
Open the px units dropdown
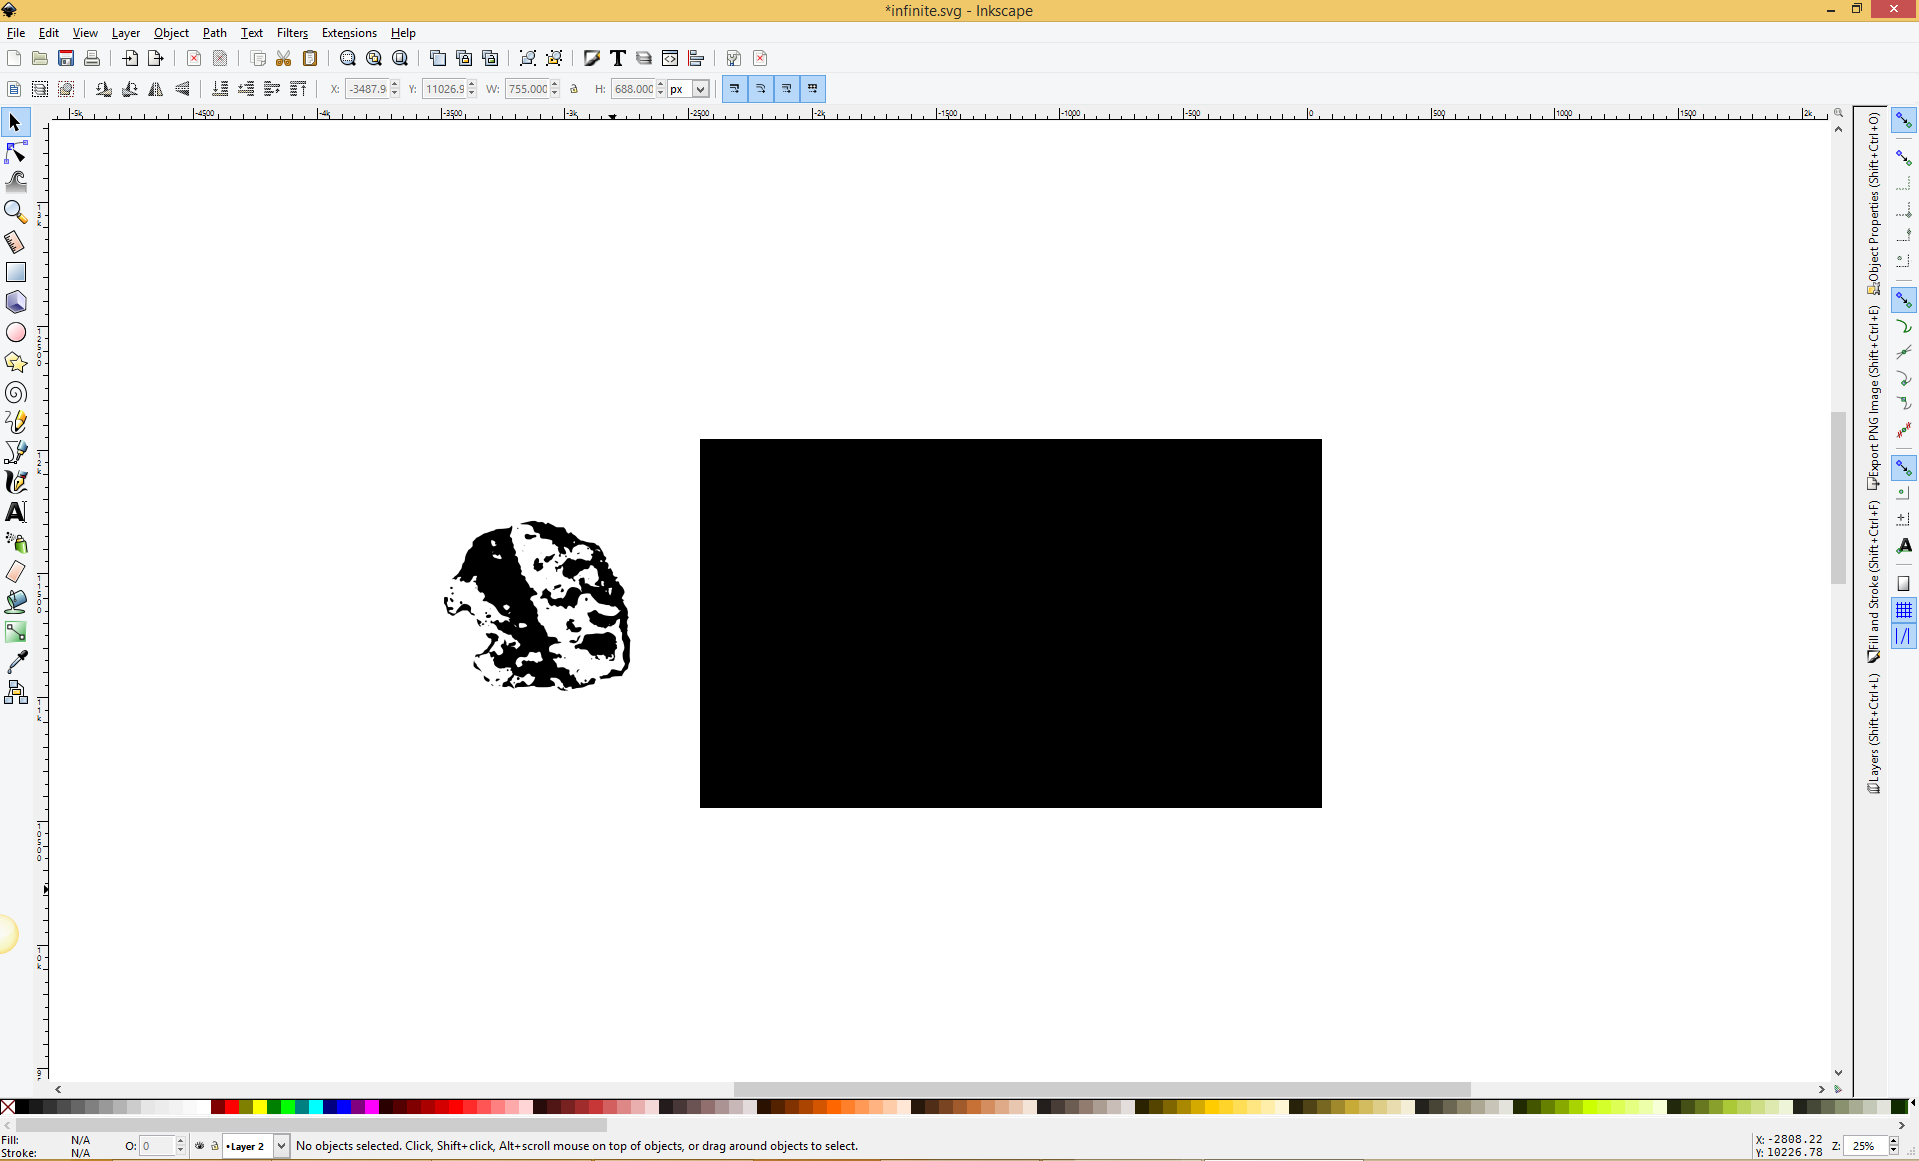[x=700, y=89]
